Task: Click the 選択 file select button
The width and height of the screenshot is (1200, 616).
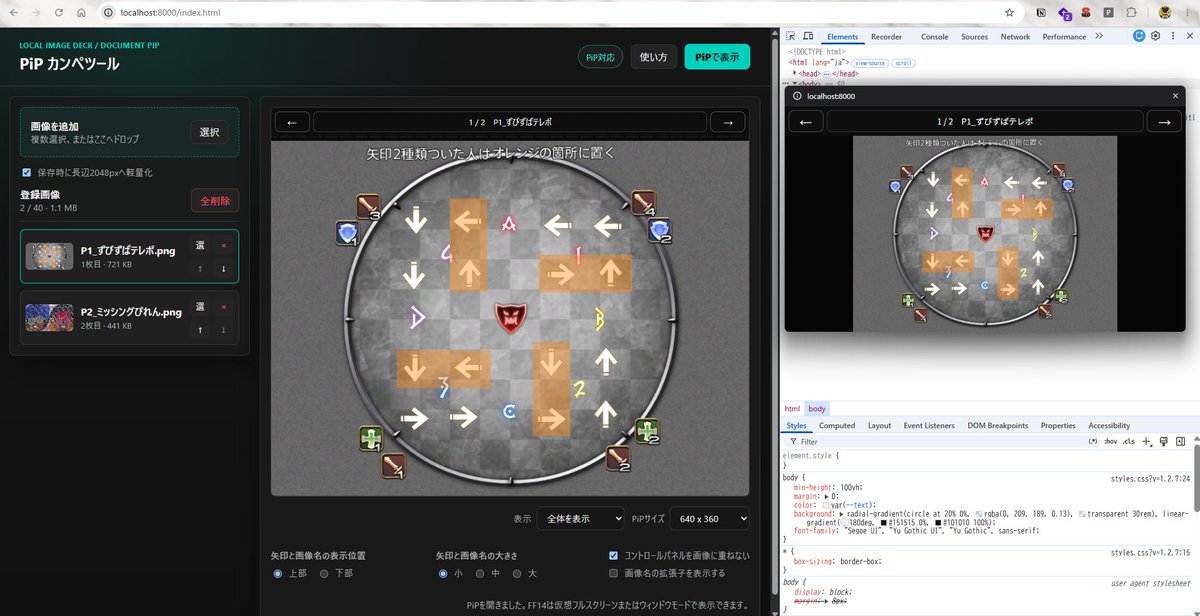Action: 210,132
